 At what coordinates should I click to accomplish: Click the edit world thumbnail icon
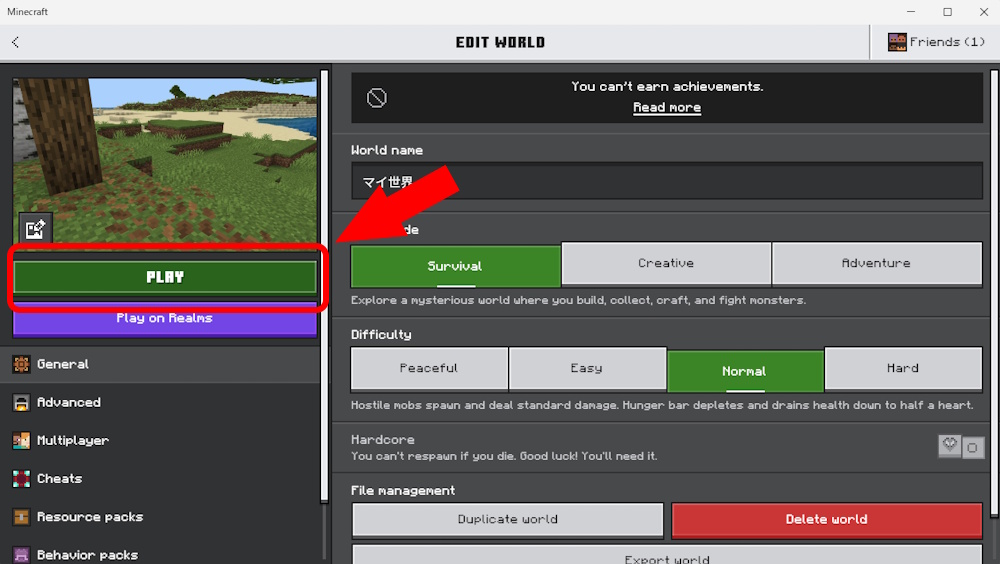[x=35, y=228]
